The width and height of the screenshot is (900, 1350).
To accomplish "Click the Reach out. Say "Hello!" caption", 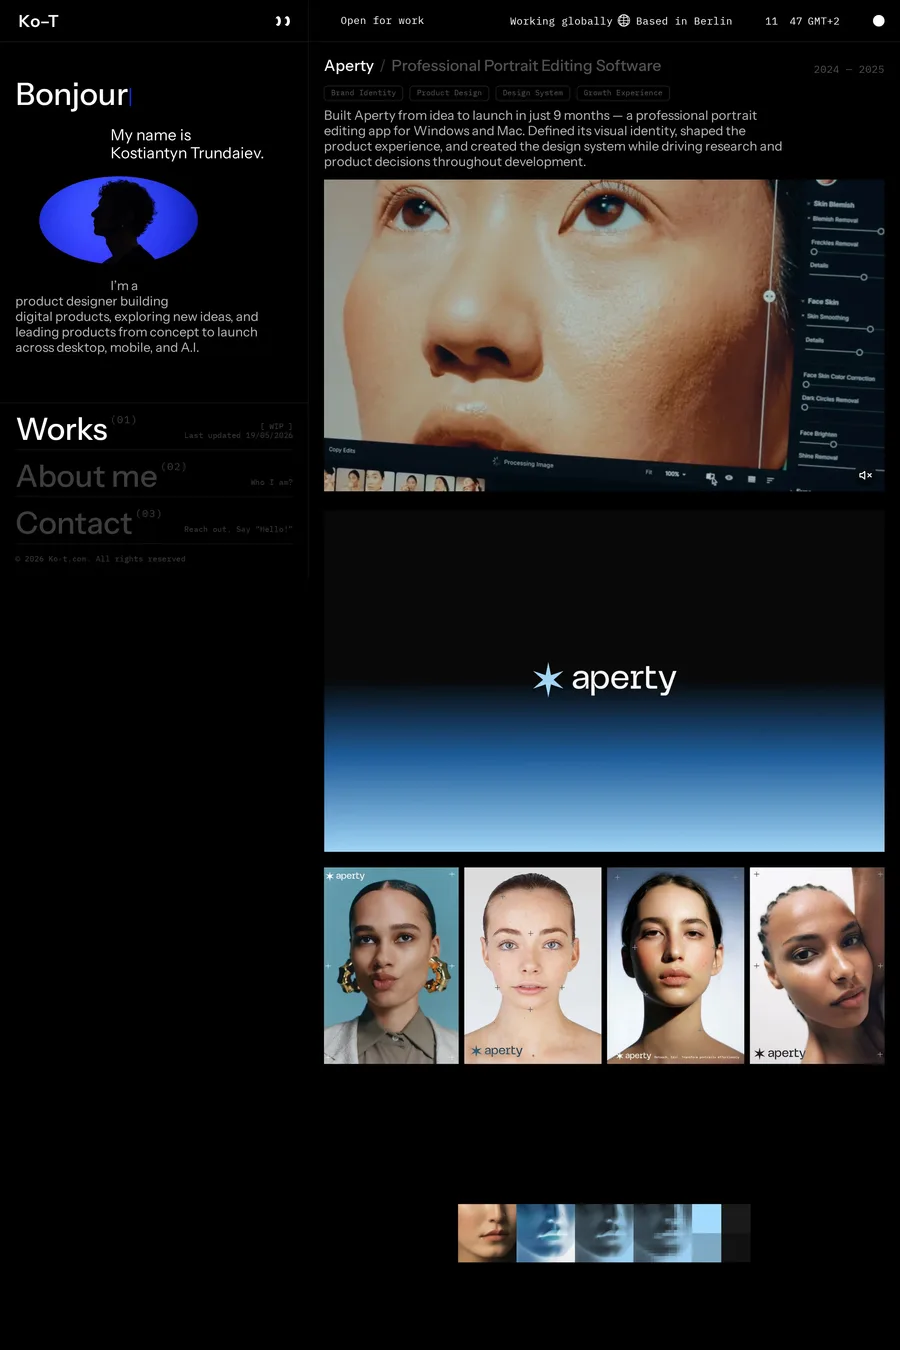I will tap(238, 529).
